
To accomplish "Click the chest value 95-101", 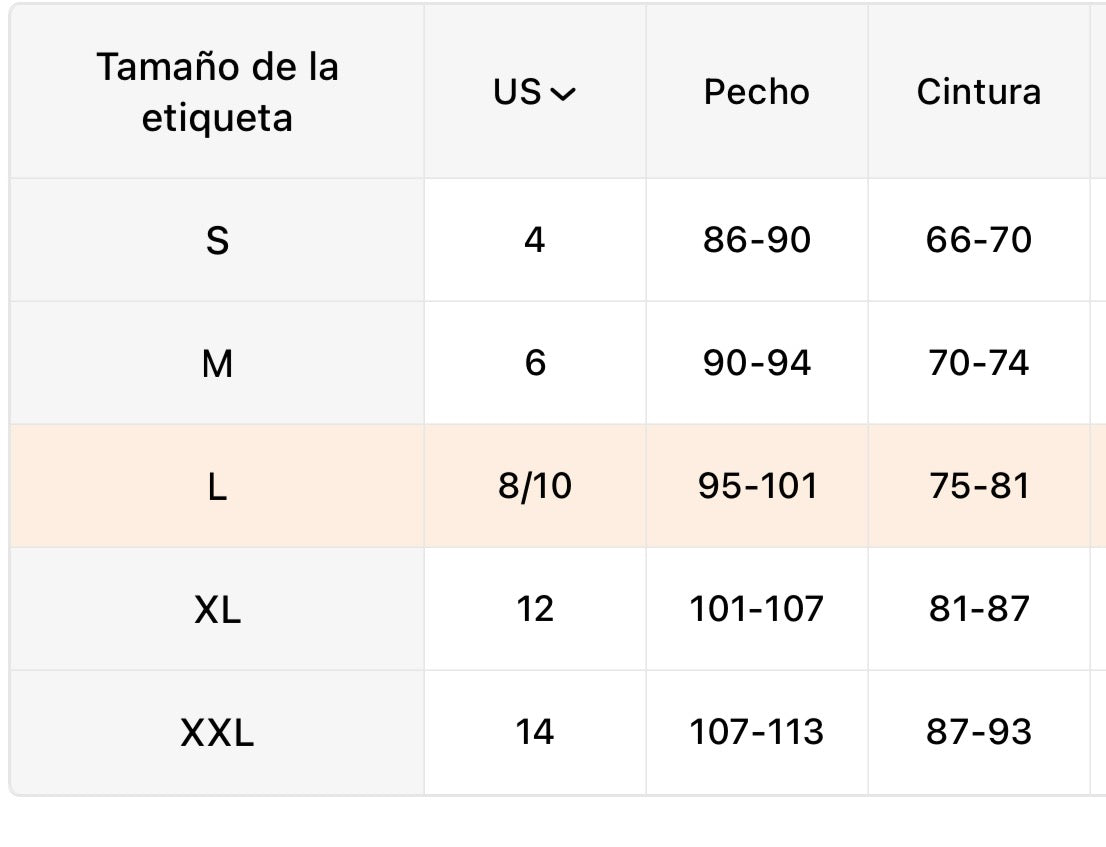I will coord(757,486).
